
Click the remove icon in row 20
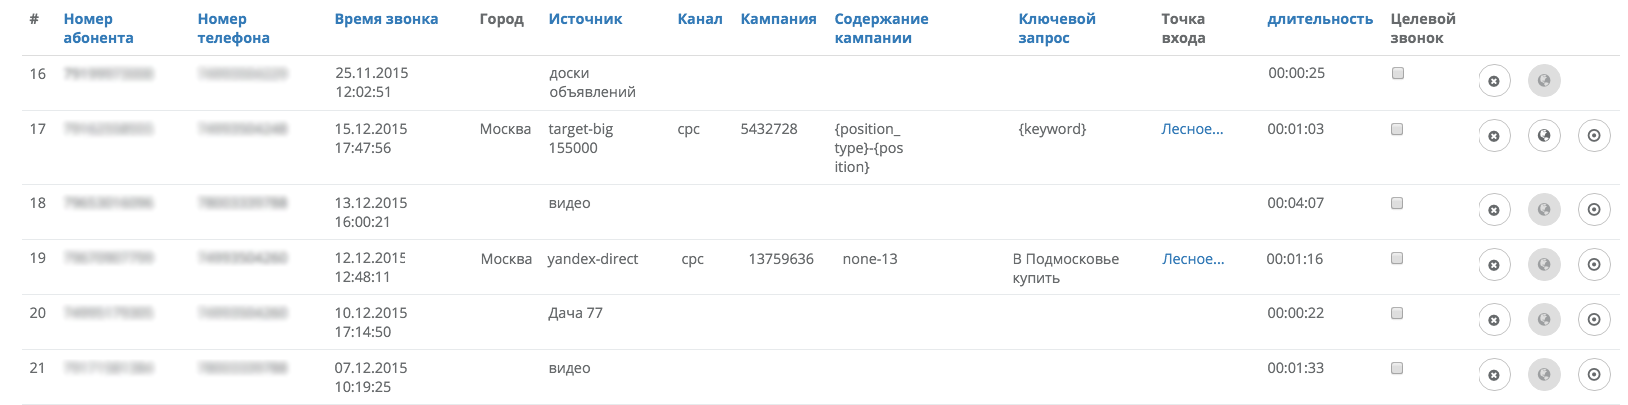click(x=1494, y=320)
